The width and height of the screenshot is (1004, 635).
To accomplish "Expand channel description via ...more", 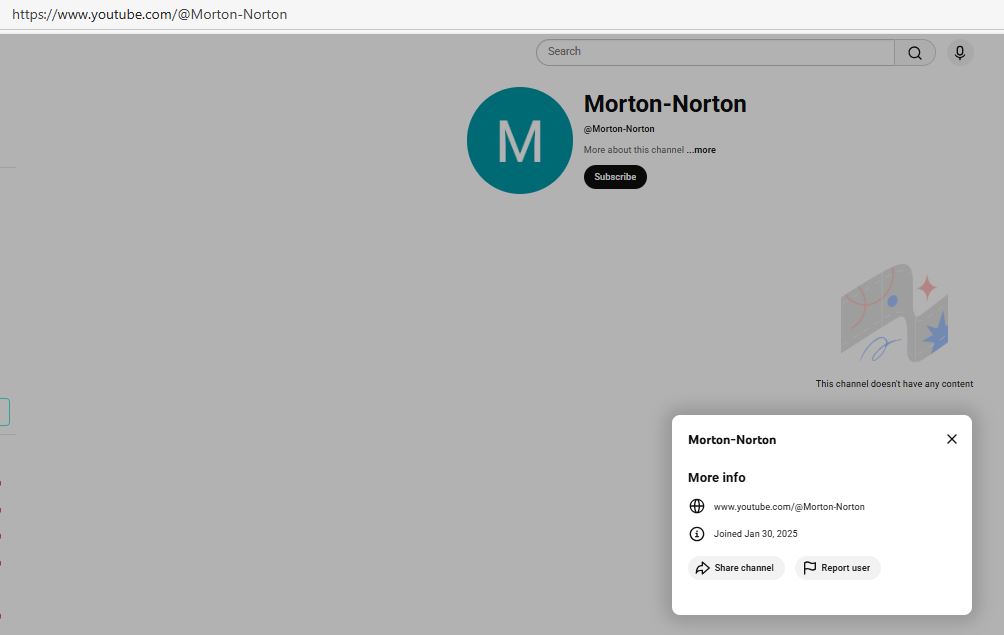I will coord(702,150).
